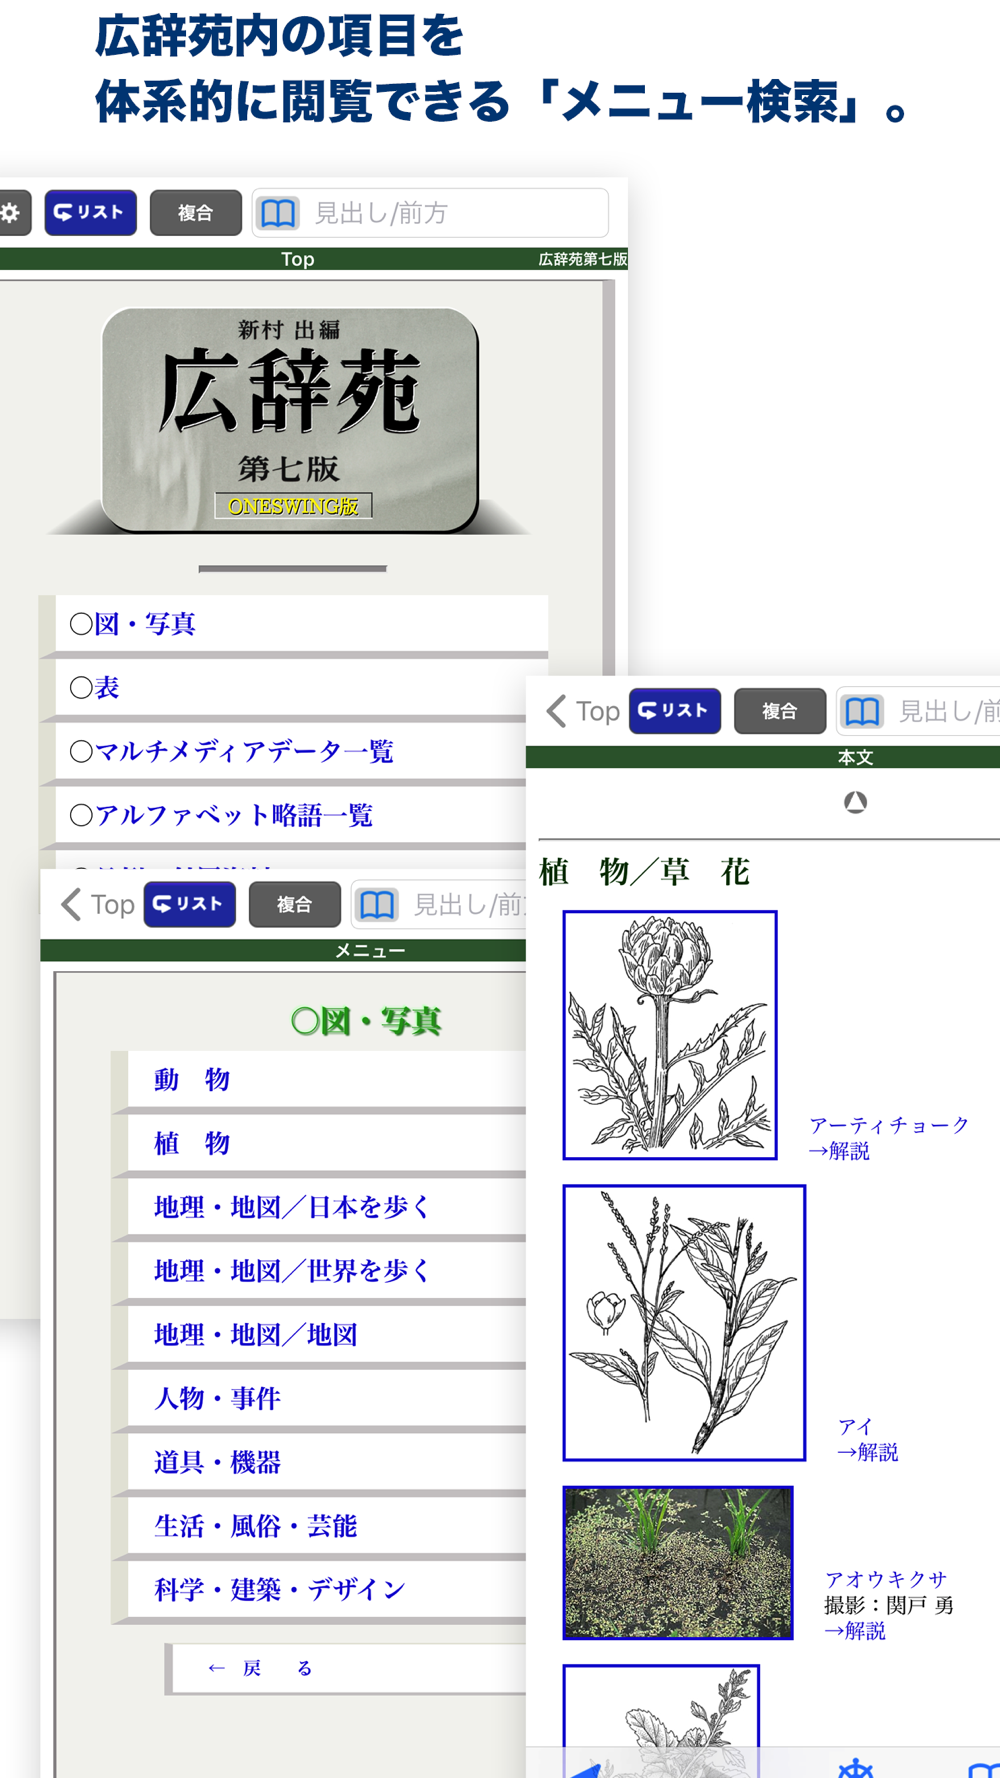Go back to Top from 本文 screen
Screen dimensions: 1000x1778
pyautogui.click(x=583, y=711)
